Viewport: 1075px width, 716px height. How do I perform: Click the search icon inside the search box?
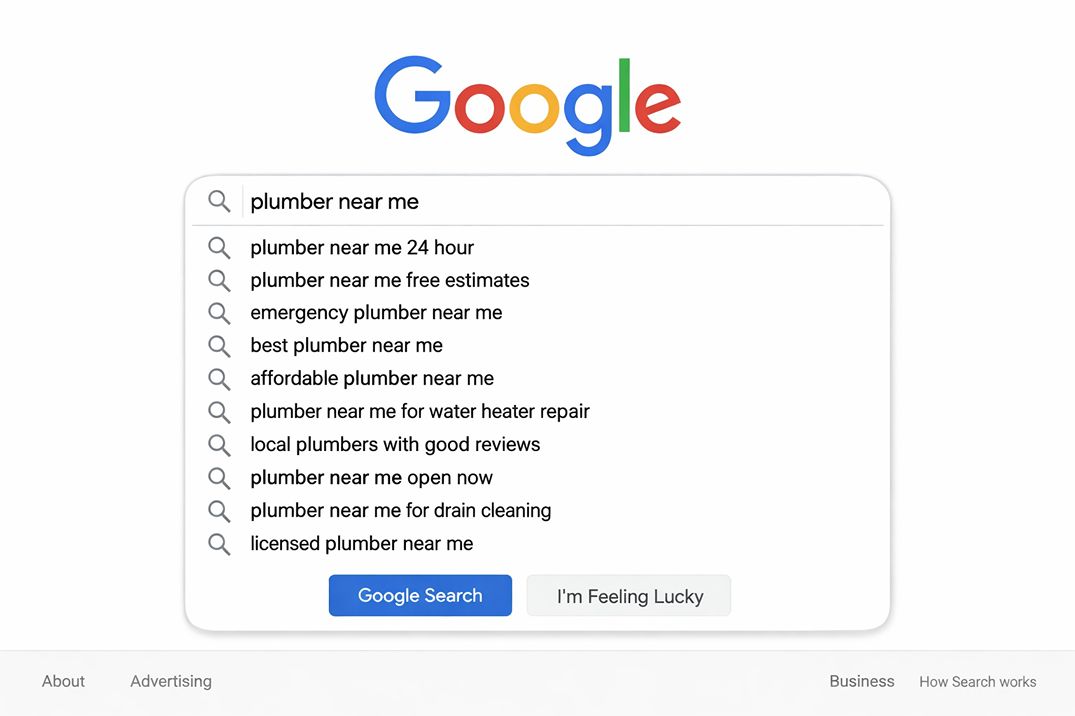pos(219,201)
